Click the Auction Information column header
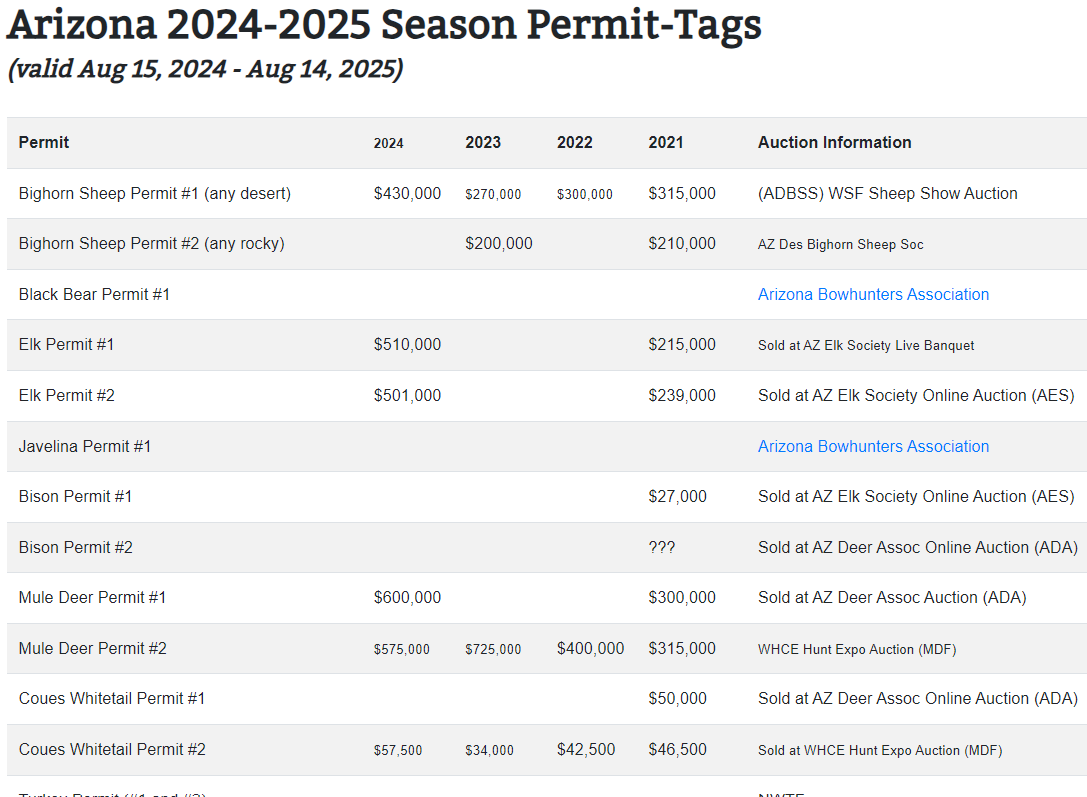This screenshot has height=797, width=1087. pos(834,143)
